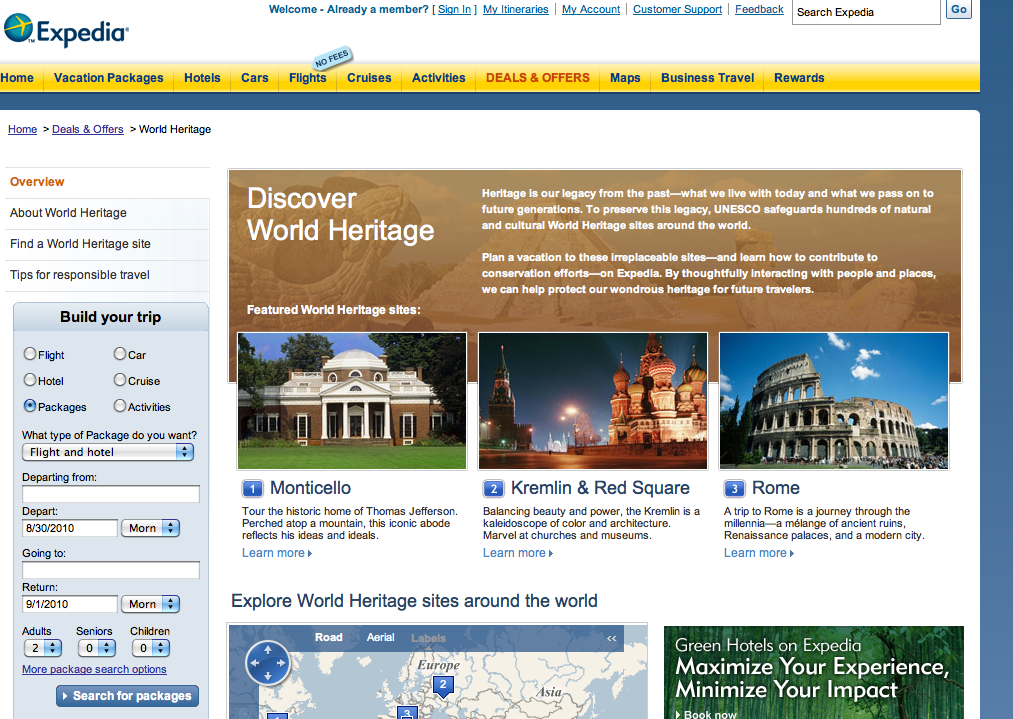Open the Depart time dropdown beside 8/30/2010
This screenshot has width=1013, height=719.
pos(150,528)
